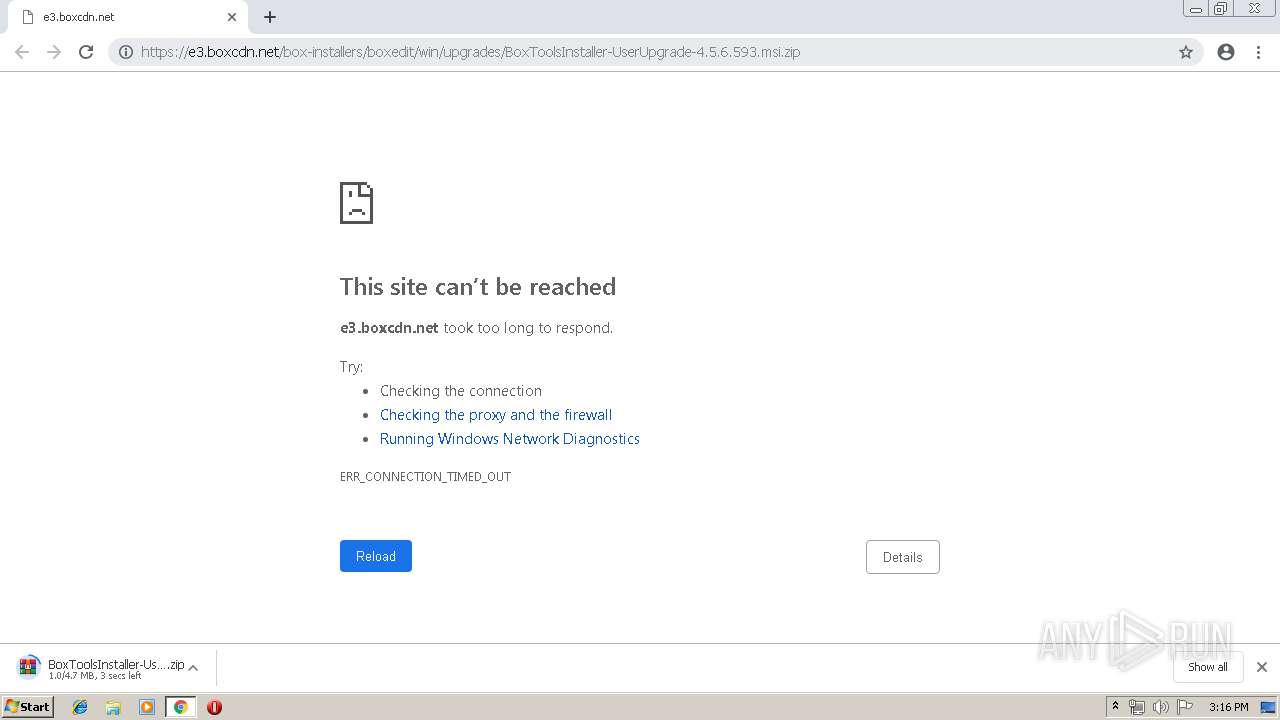
Task: Open Windows Explorer folder icon in taskbar
Action: (x=113, y=707)
